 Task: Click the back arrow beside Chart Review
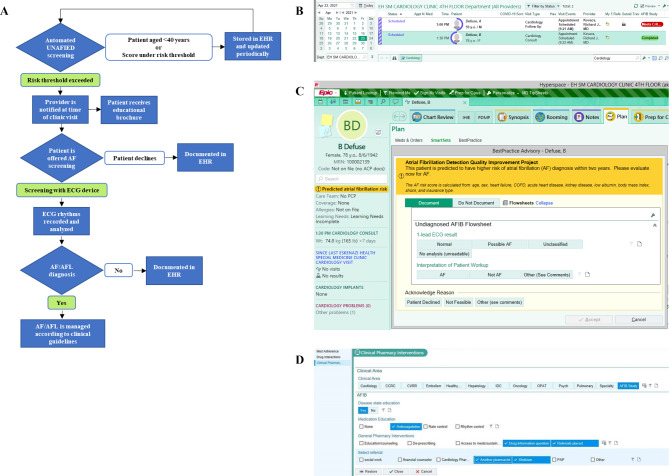(x=396, y=116)
